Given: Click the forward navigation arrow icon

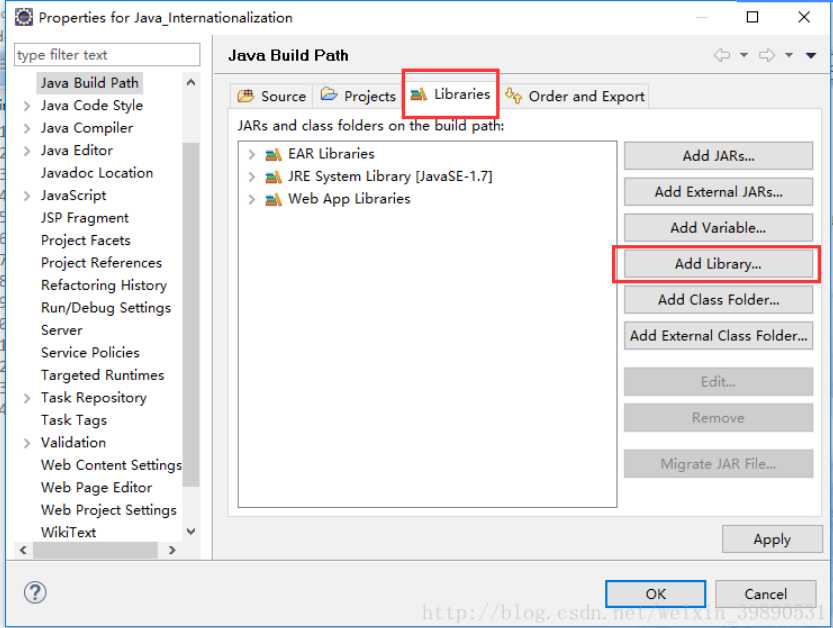Looking at the screenshot, I should (x=766, y=55).
